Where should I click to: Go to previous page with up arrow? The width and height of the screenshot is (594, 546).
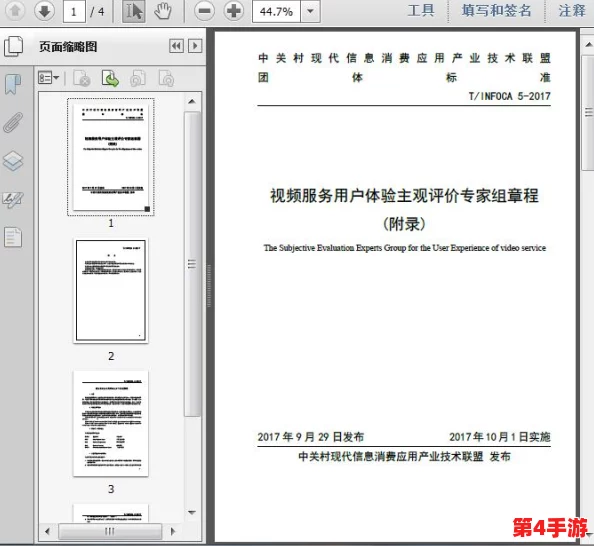pyautogui.click(x=15, y=11)
